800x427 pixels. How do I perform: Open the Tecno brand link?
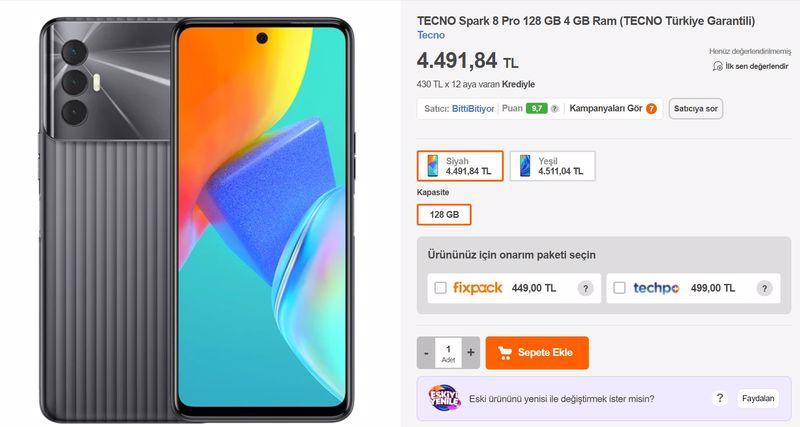[x=431, y=35]
